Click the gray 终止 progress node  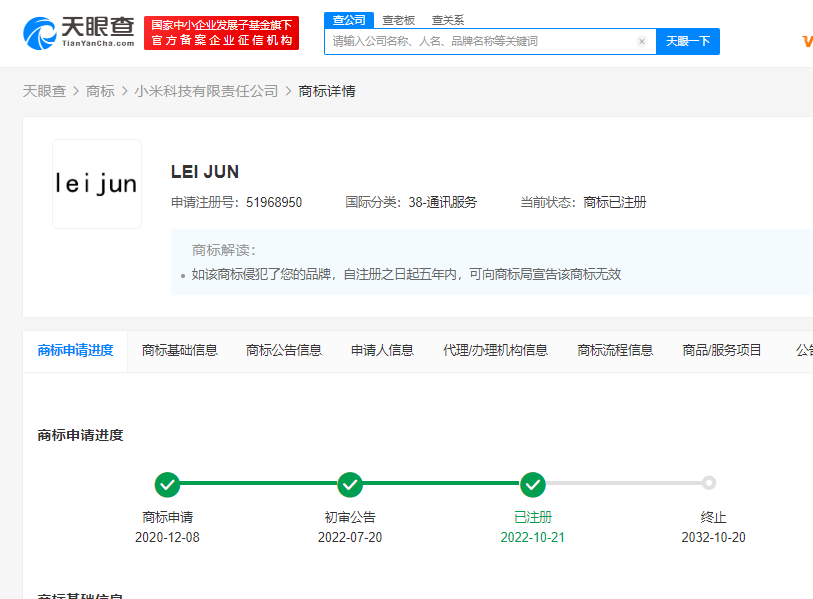[x=709, y=484]
